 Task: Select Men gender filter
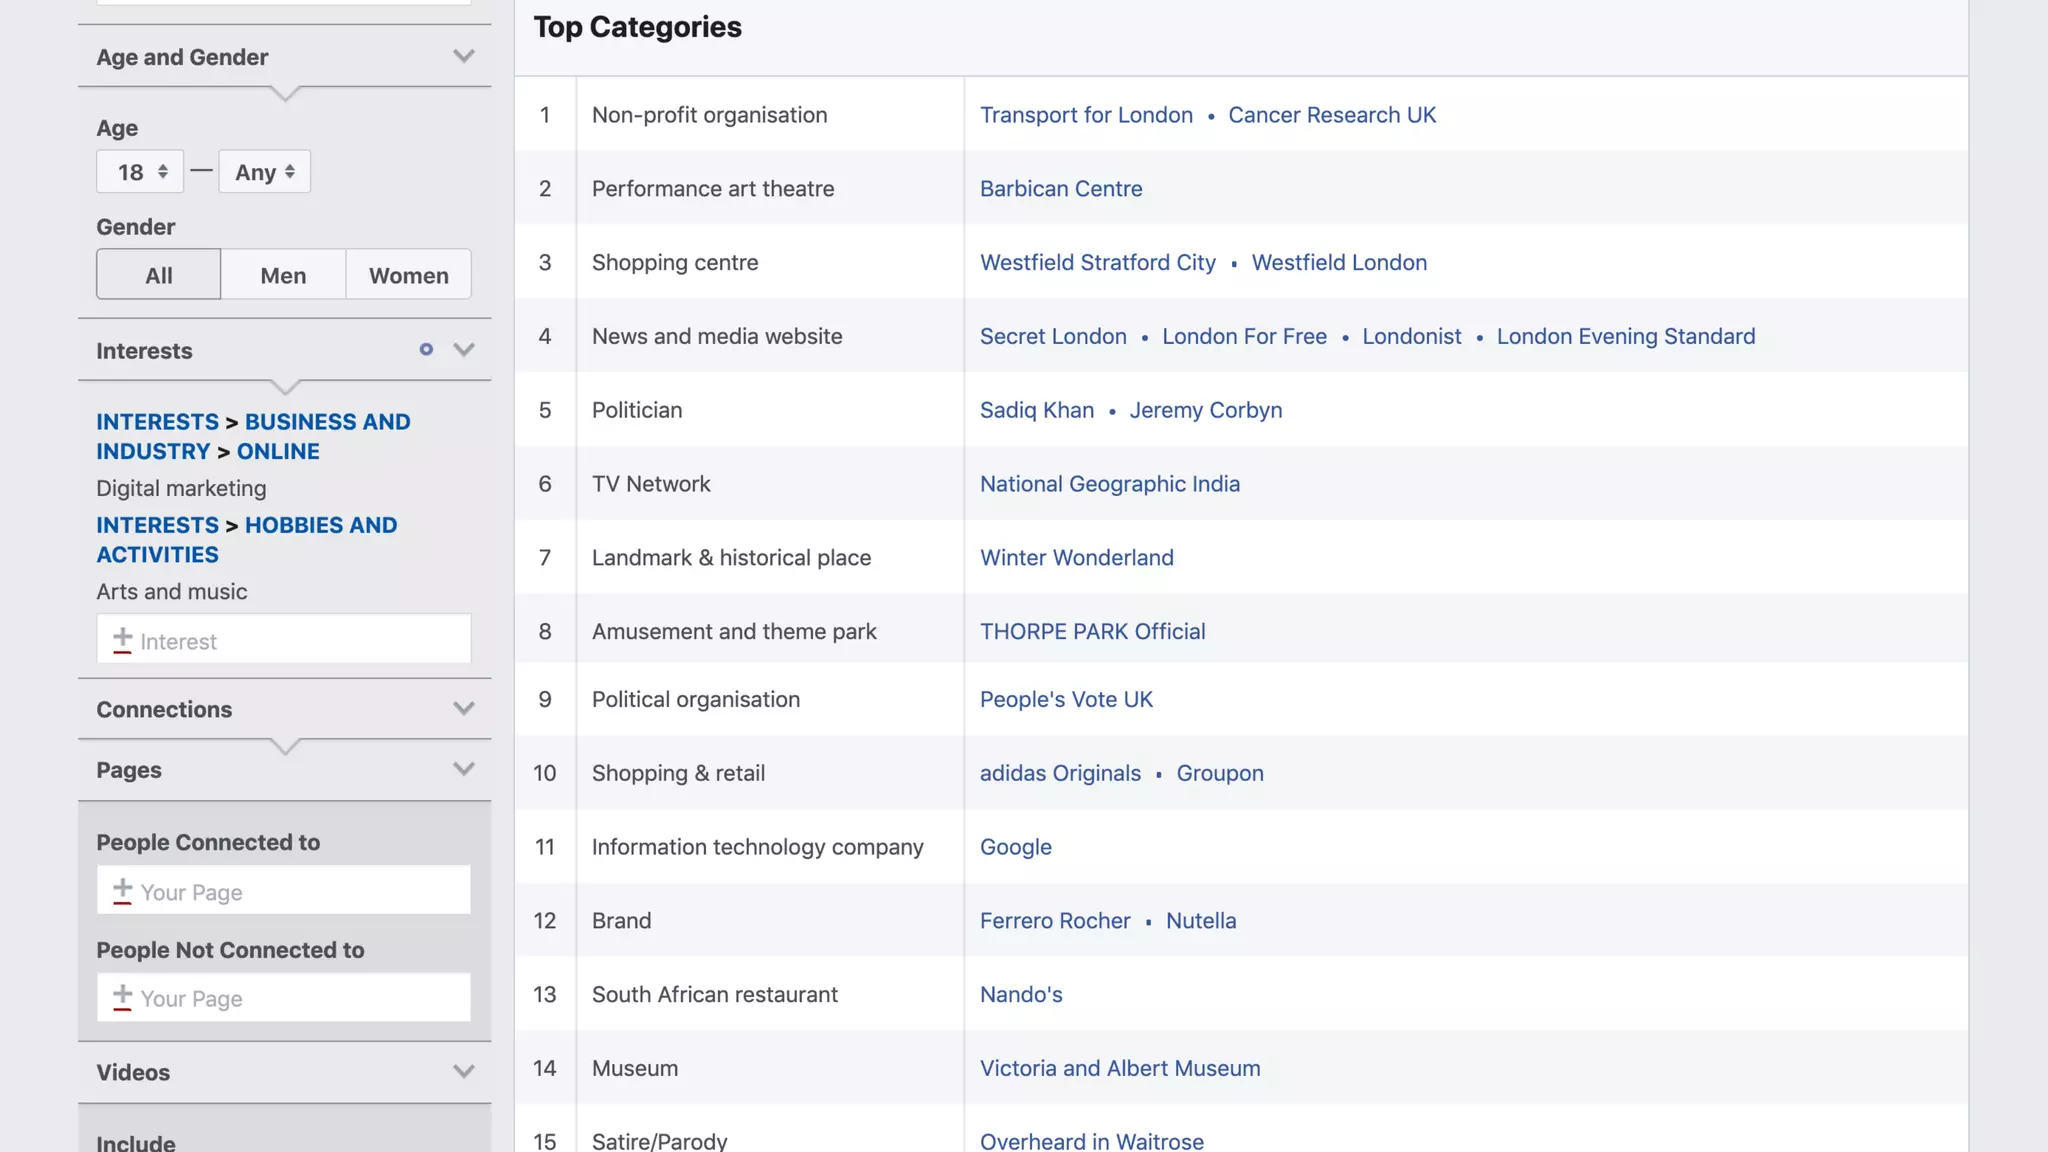tap(283, 275)
